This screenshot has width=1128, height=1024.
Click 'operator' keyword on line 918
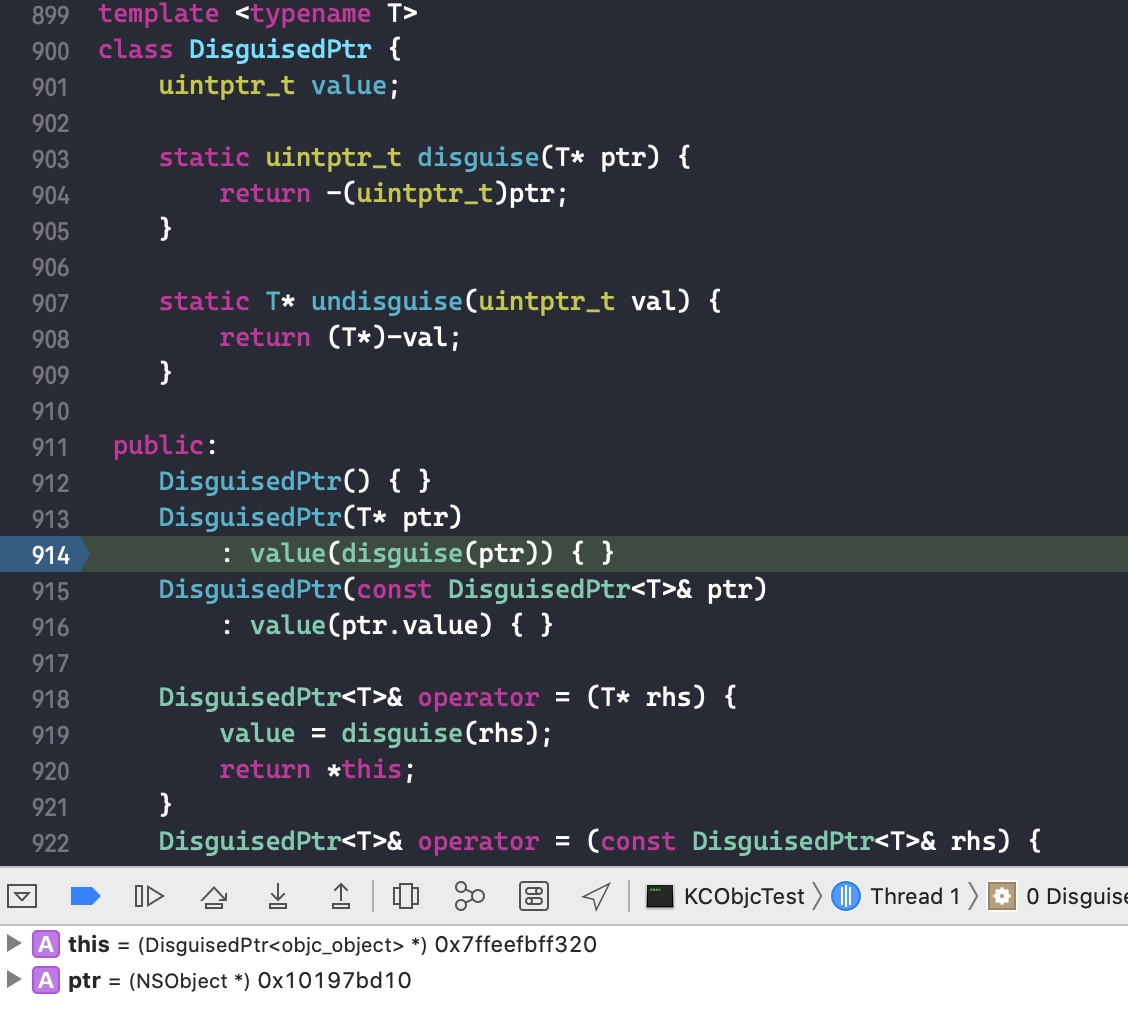click(478, 697)
